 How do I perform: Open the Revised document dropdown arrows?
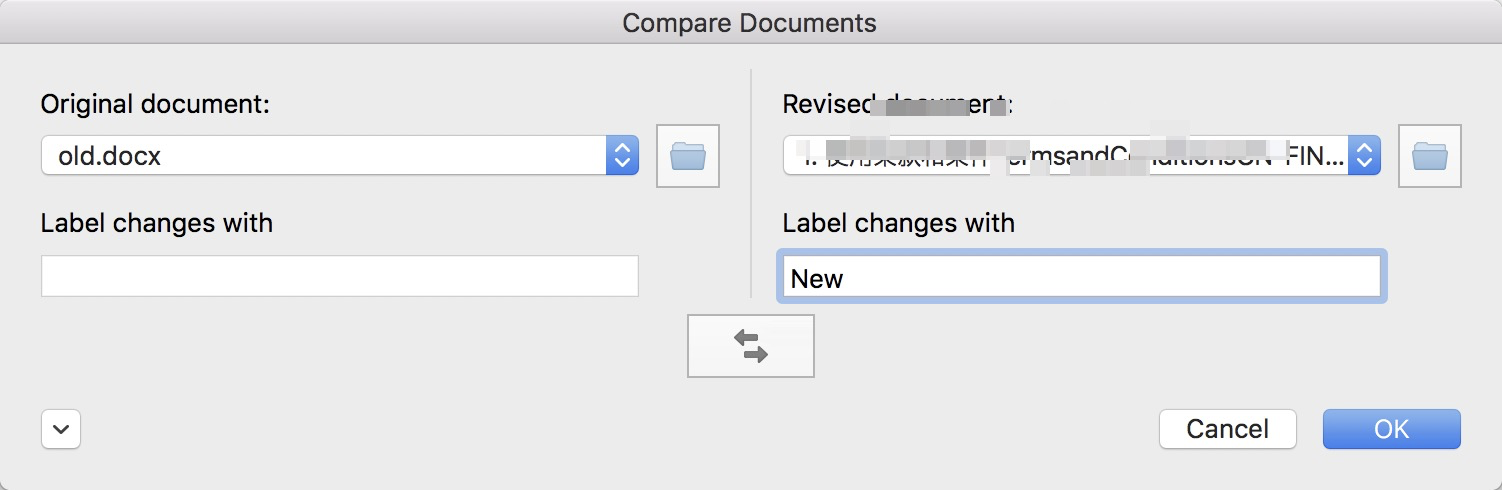coord(1364,156)
